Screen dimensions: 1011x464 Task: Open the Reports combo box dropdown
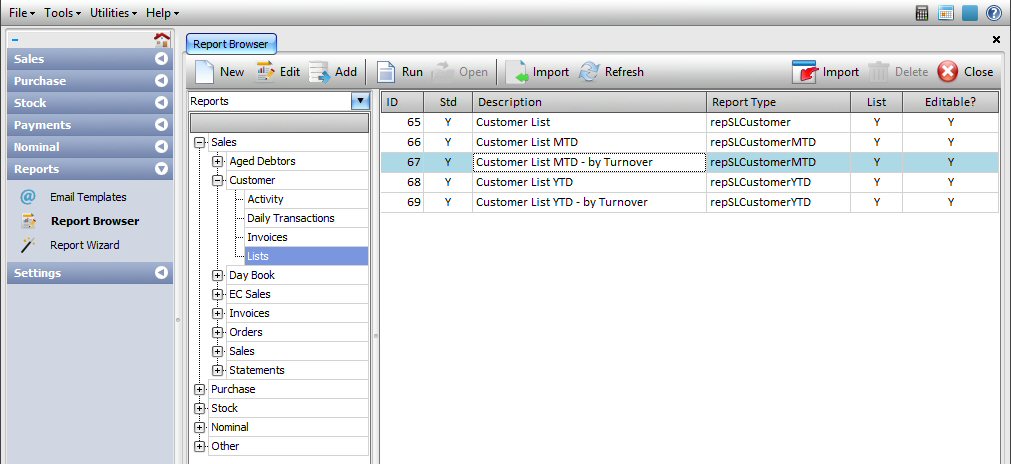(x=360, y=101)
